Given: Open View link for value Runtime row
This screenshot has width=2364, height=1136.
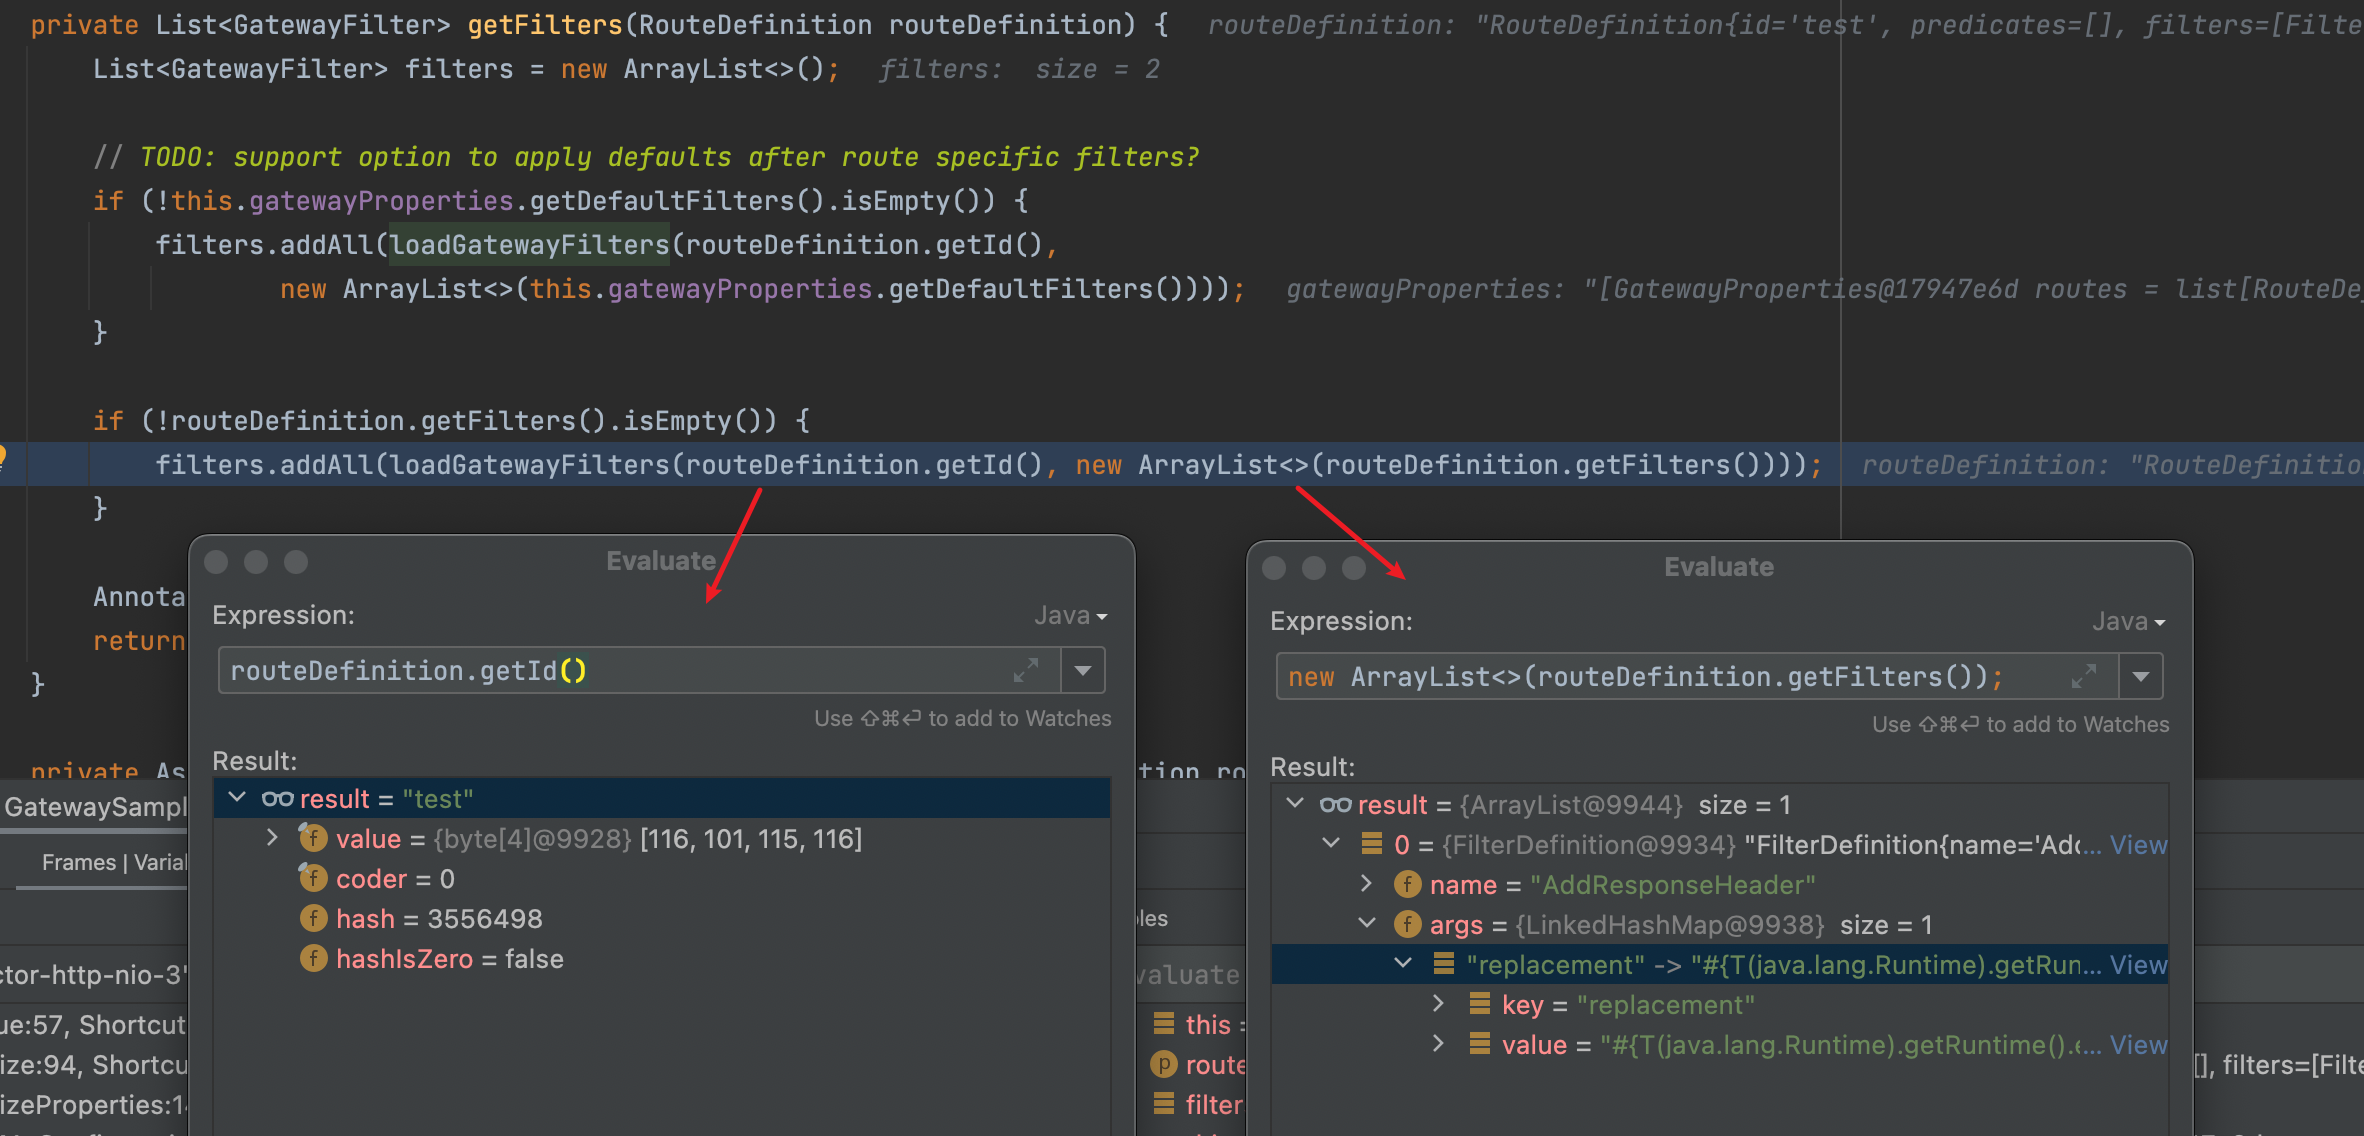Looking at the screenshot, I should click(2138, 1045).
